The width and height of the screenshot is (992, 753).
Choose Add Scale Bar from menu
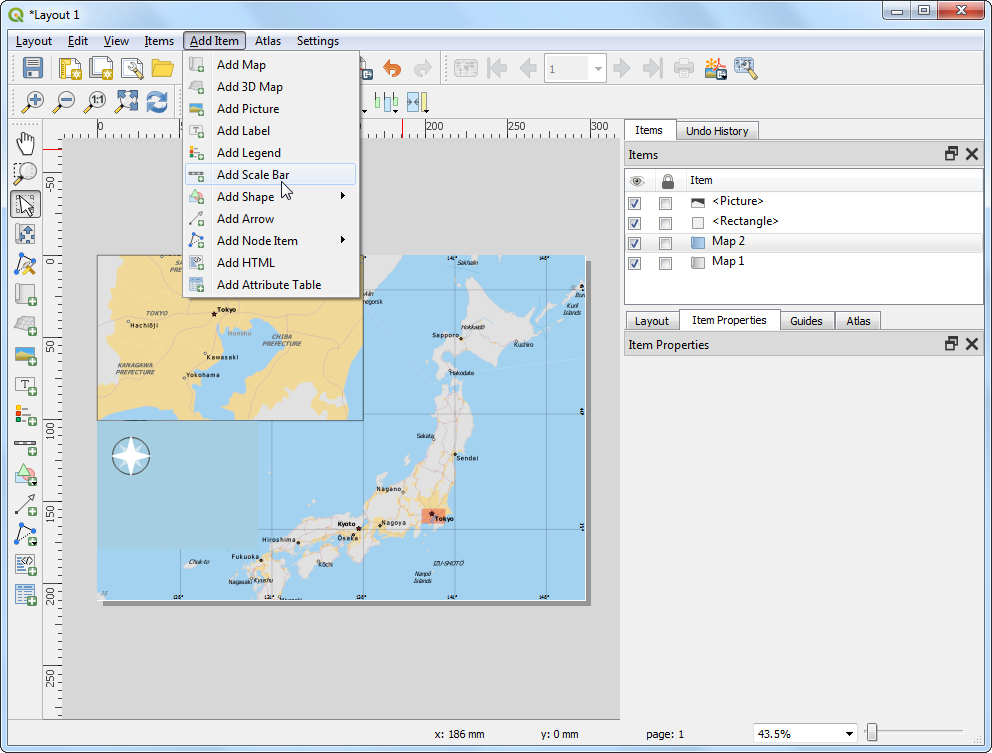click(x=253, y=175)
